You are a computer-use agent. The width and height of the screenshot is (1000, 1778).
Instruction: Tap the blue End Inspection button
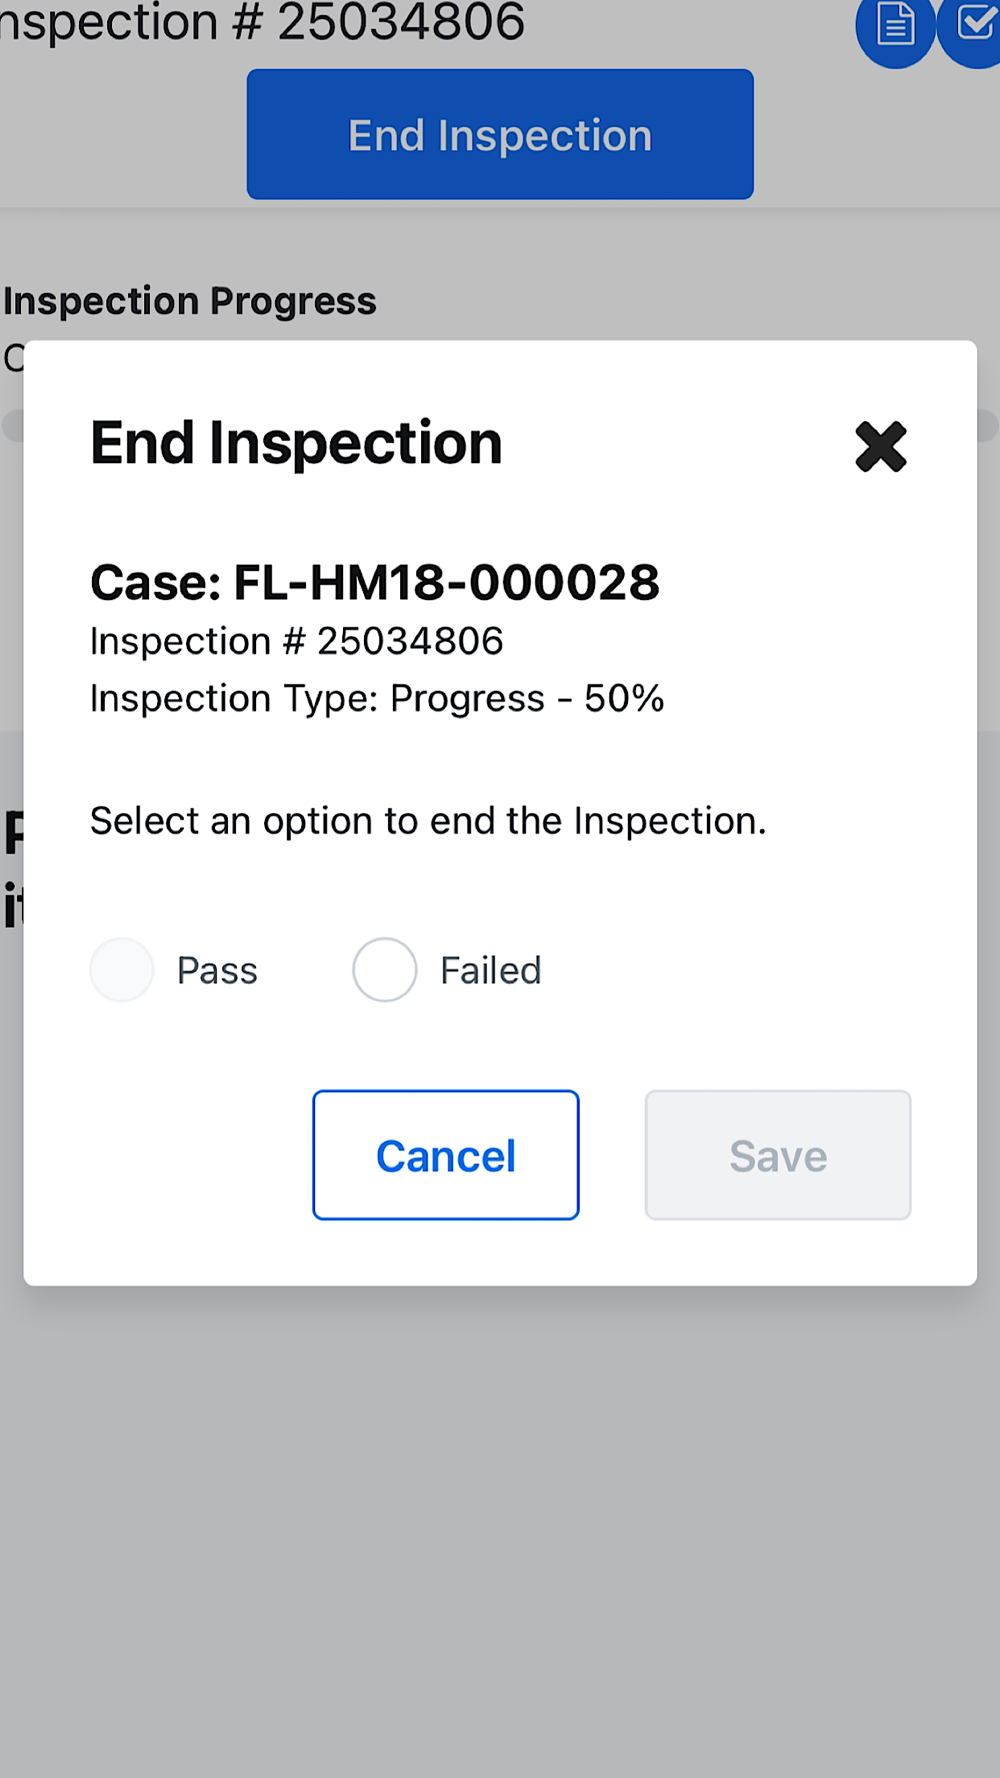click(x=500, y=134)
